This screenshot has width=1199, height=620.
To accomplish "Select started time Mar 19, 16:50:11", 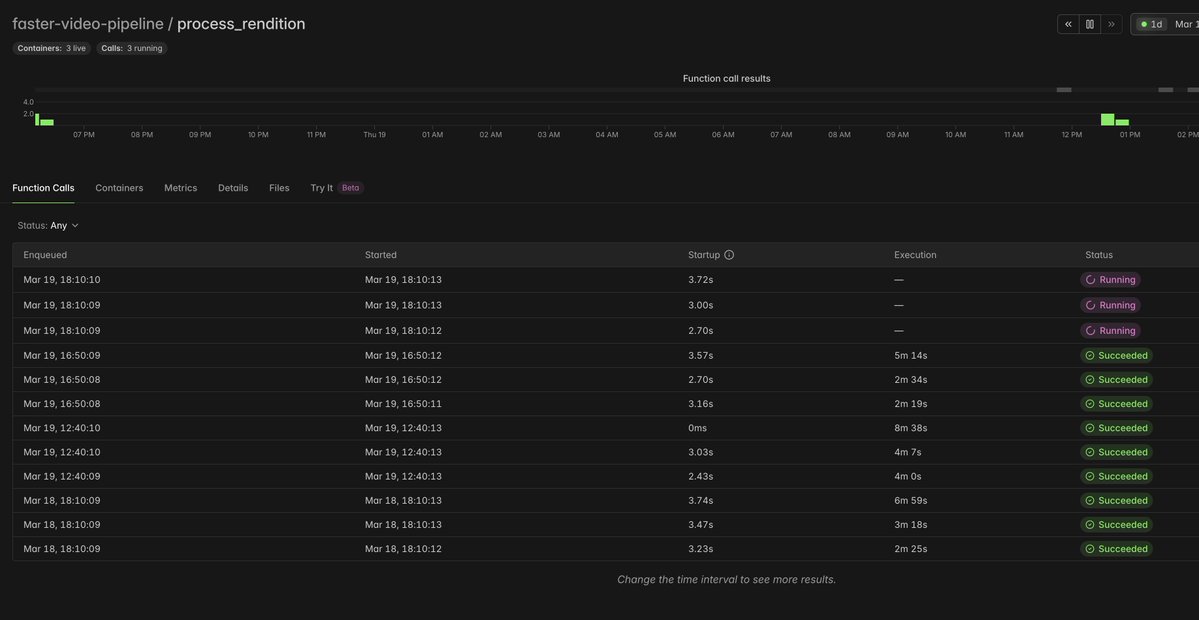I will (x=403, y=404).
